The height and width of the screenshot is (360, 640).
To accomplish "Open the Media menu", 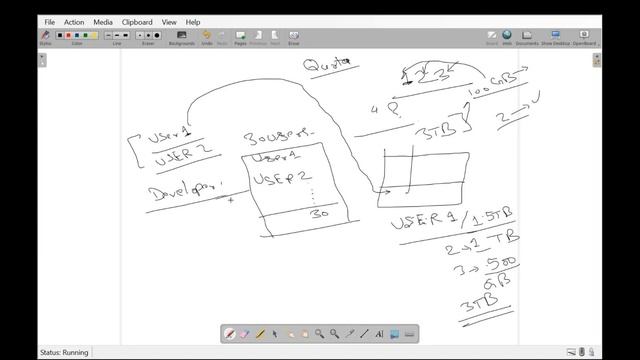I will coord(103,22).
